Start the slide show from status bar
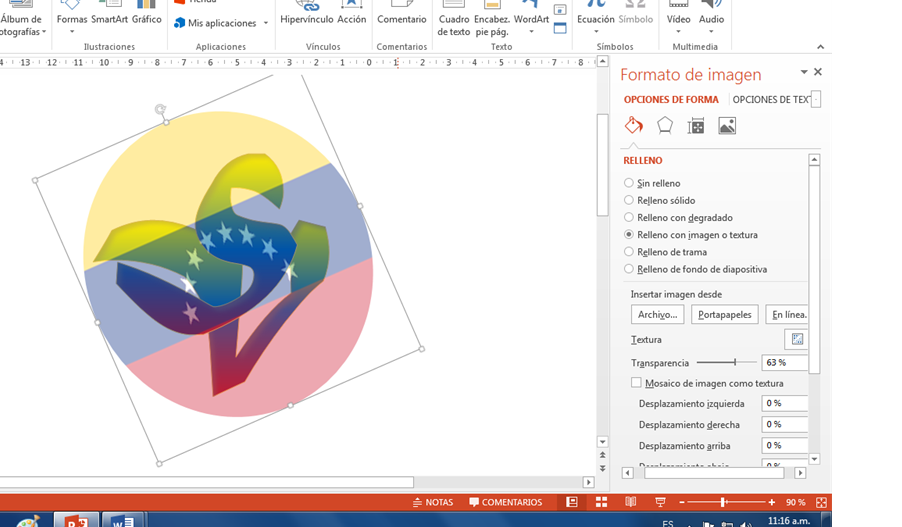 point(660,502)
